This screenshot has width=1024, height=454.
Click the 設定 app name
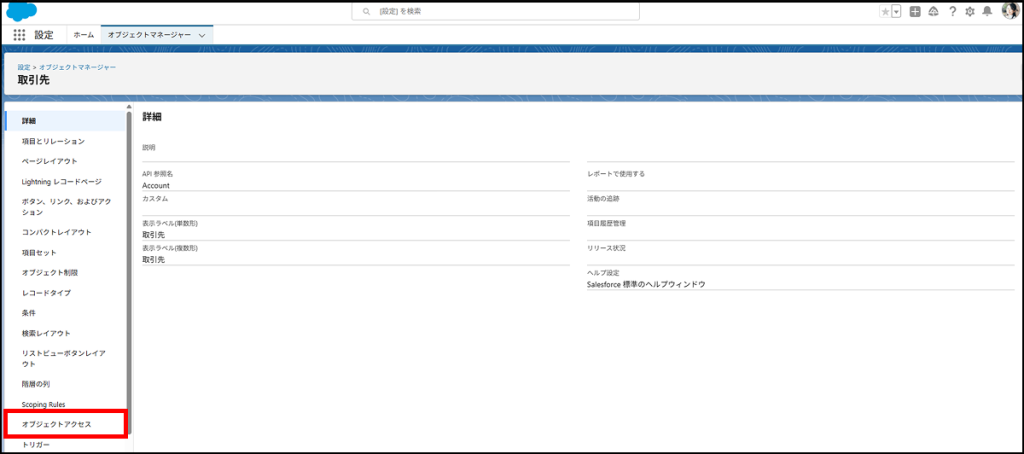pos(44,35)
